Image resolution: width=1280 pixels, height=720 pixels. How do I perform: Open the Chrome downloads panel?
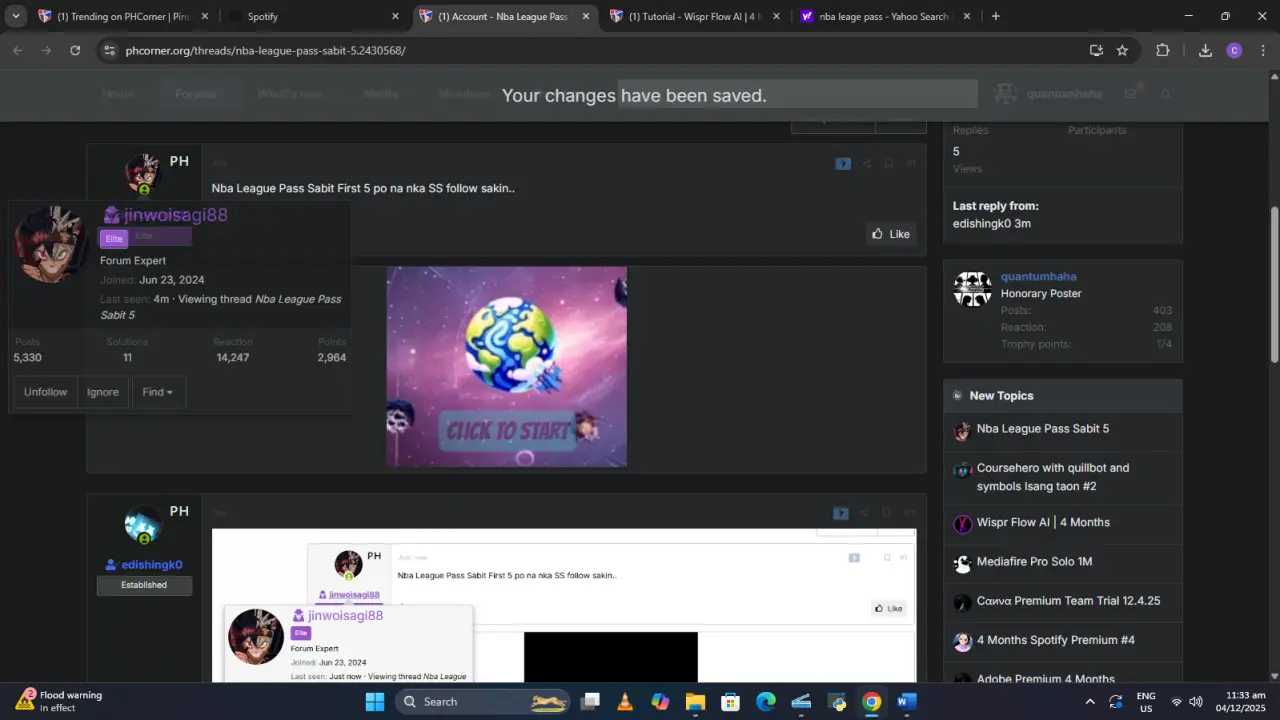[1205, 50]
